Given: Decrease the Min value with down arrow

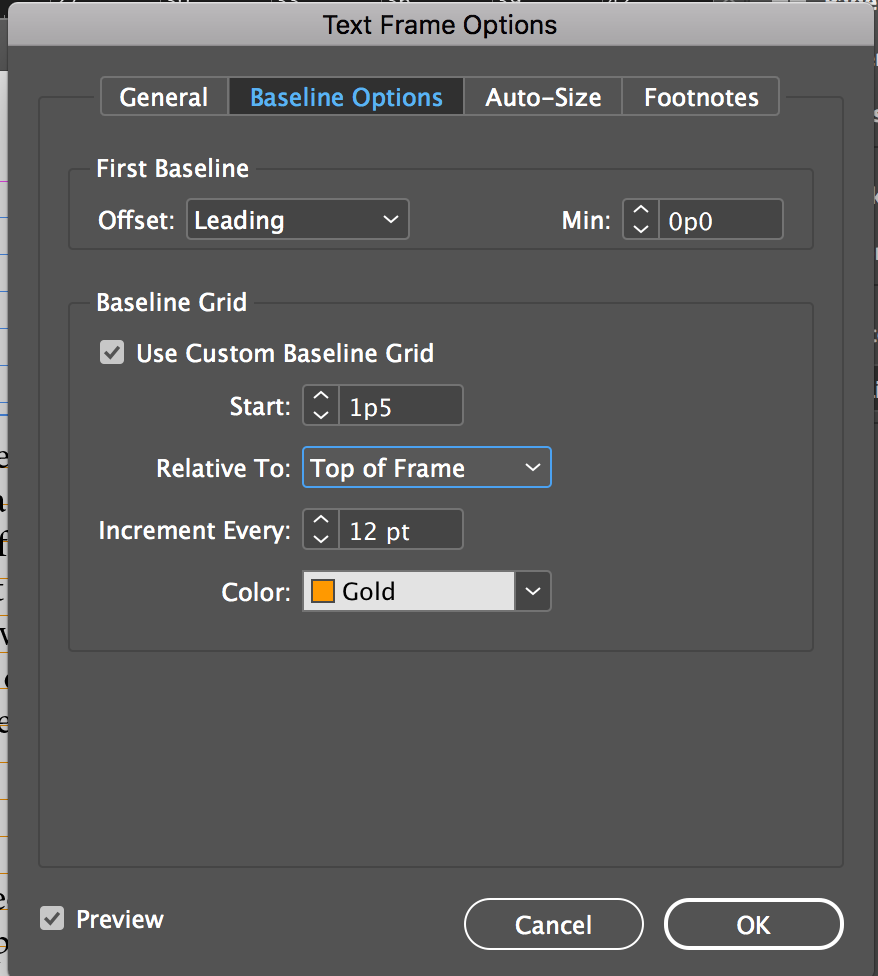Looking at the screenshot, I should pos(641,229).
